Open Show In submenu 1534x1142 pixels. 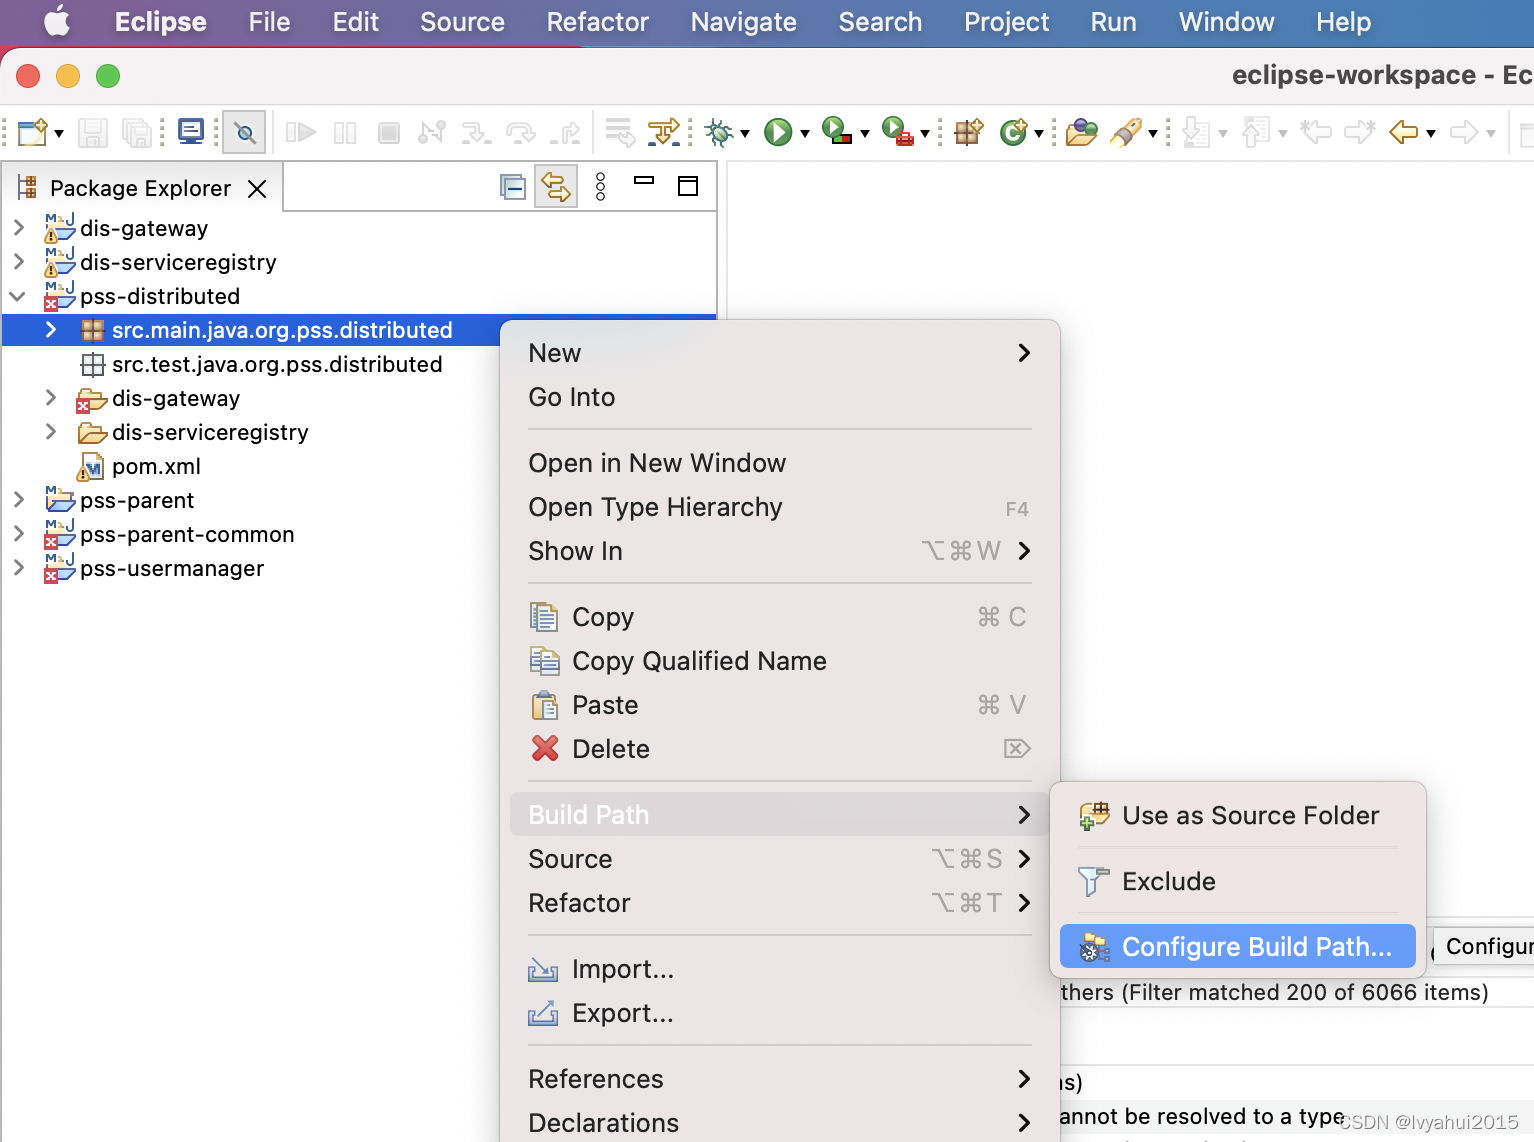[x=780, y=551]
